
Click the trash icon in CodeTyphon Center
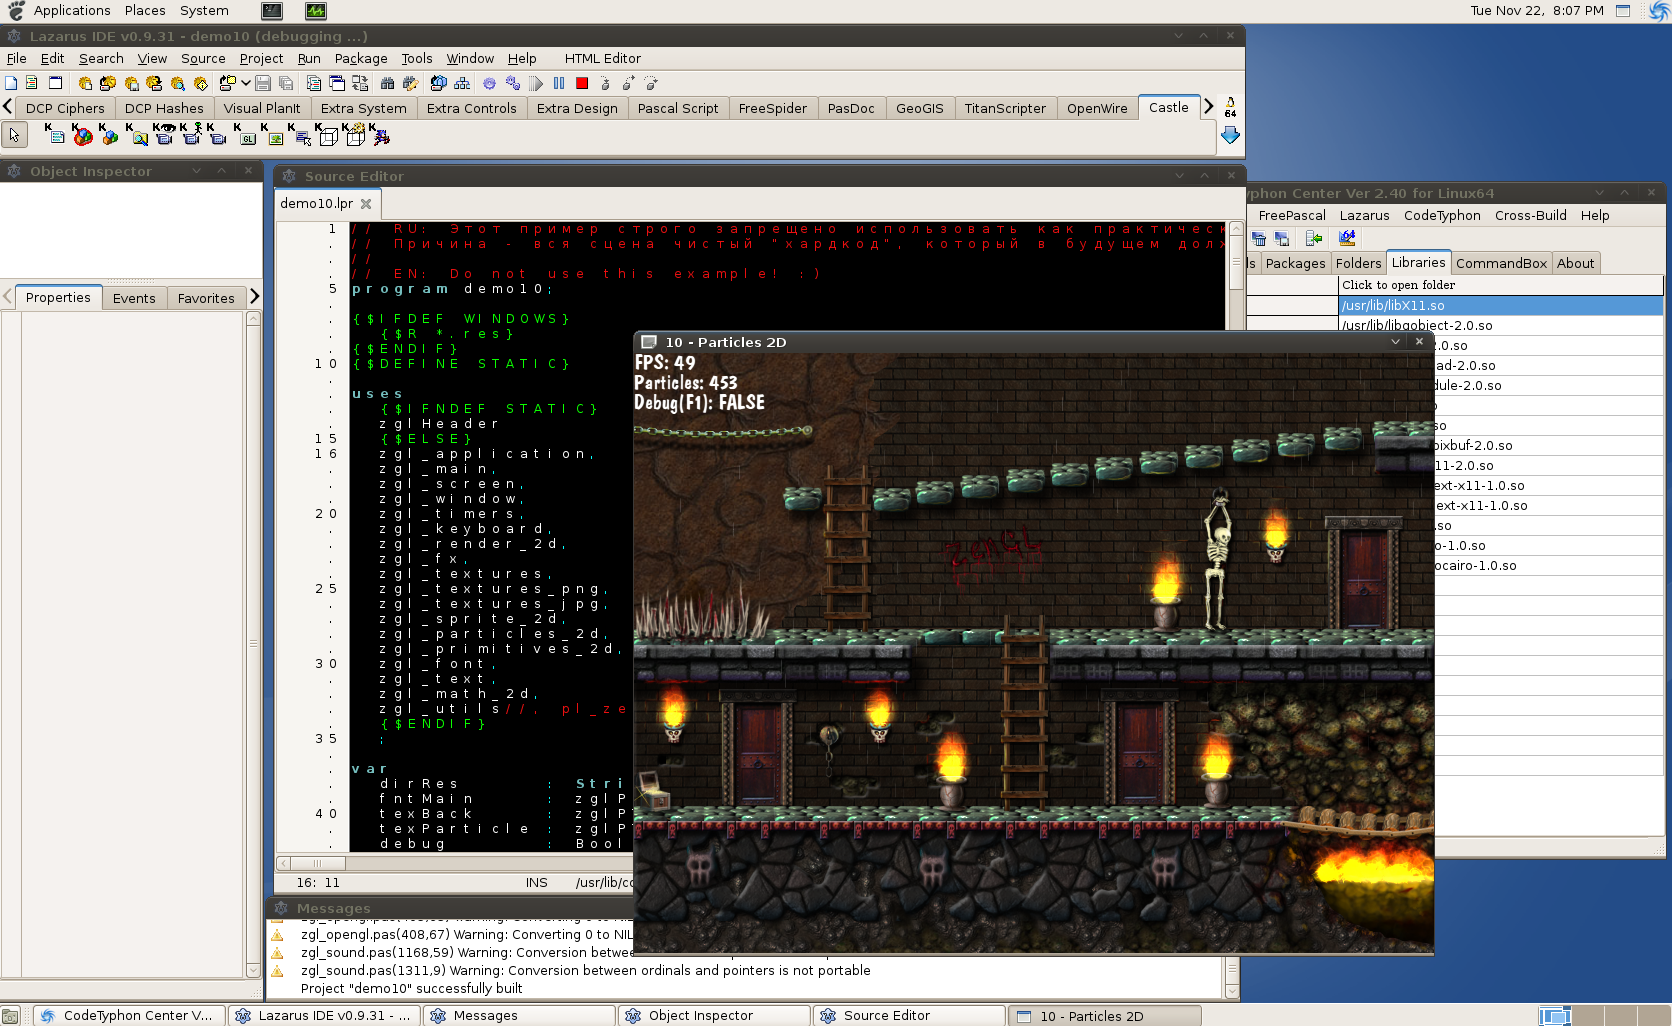point(1258,238)
